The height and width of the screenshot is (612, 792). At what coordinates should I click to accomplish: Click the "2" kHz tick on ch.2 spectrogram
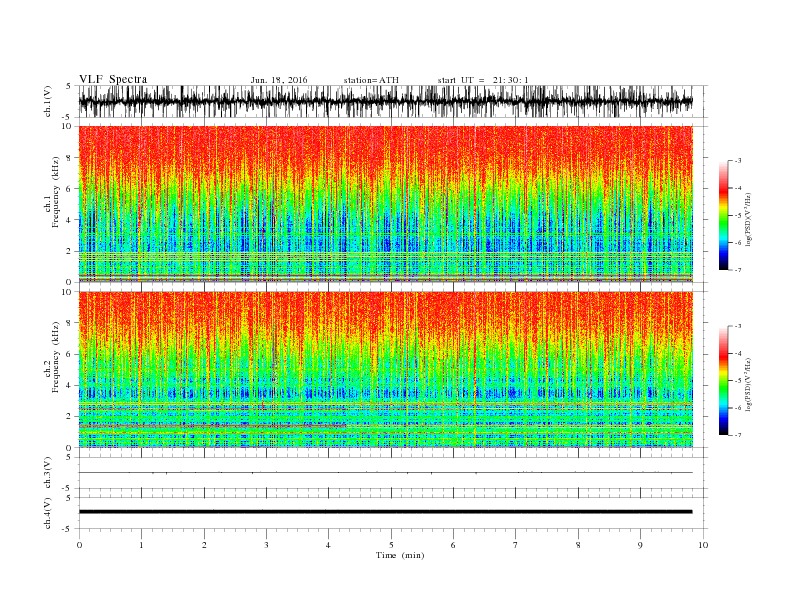pyautogui.click(x=70, y=417)
